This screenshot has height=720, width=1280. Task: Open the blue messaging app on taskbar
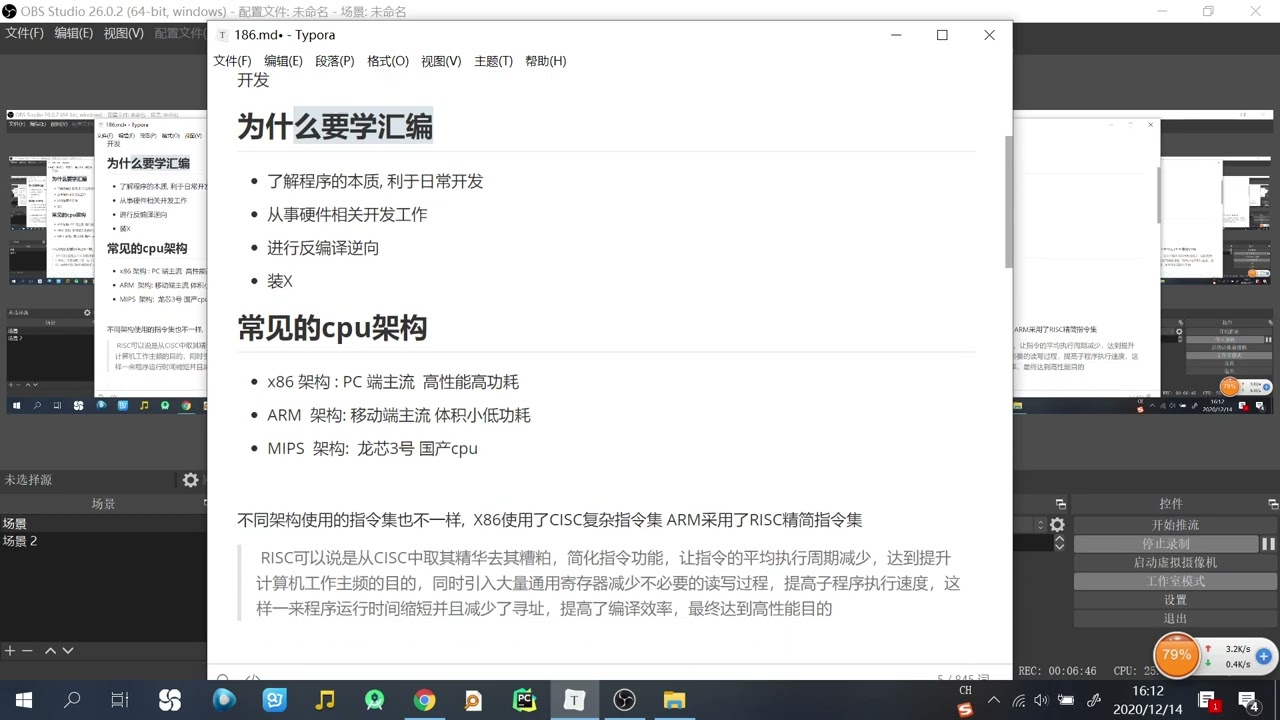274,700
